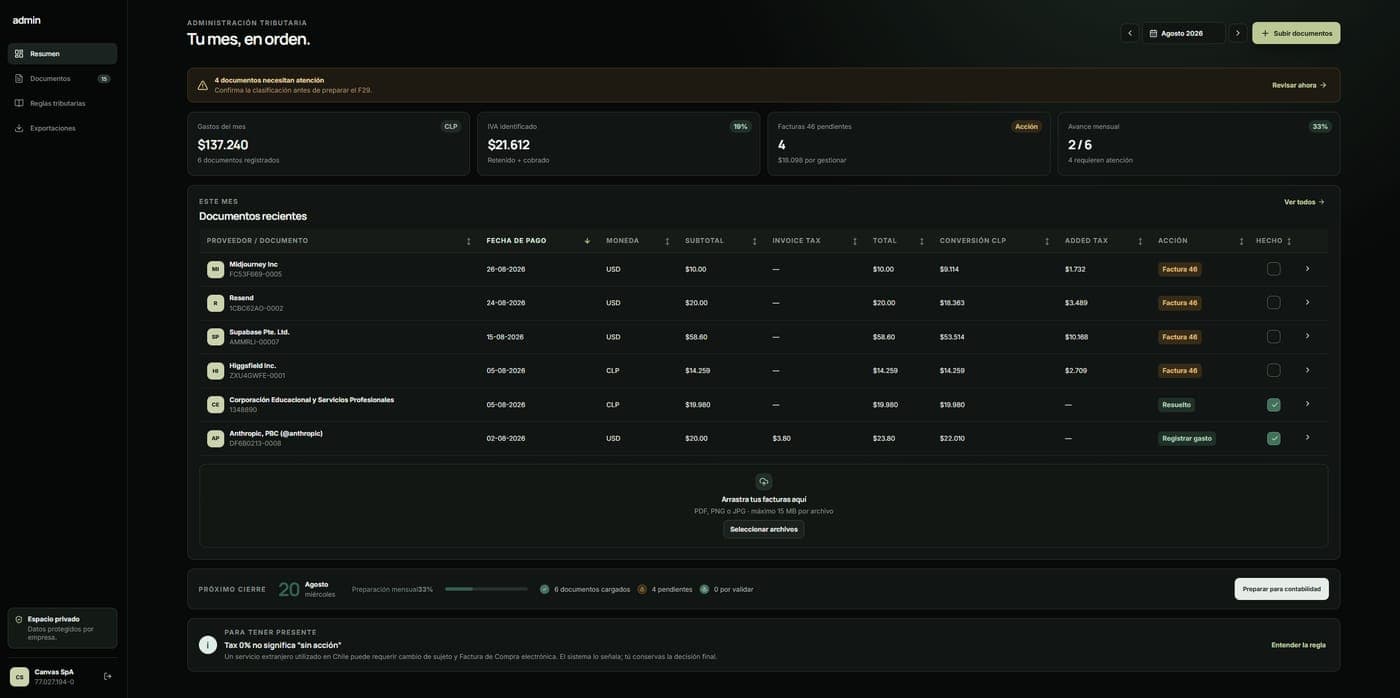1400x698 pixels.
Task: Click Preparar para contabilidad button
Action: [x=1282, y=589]
